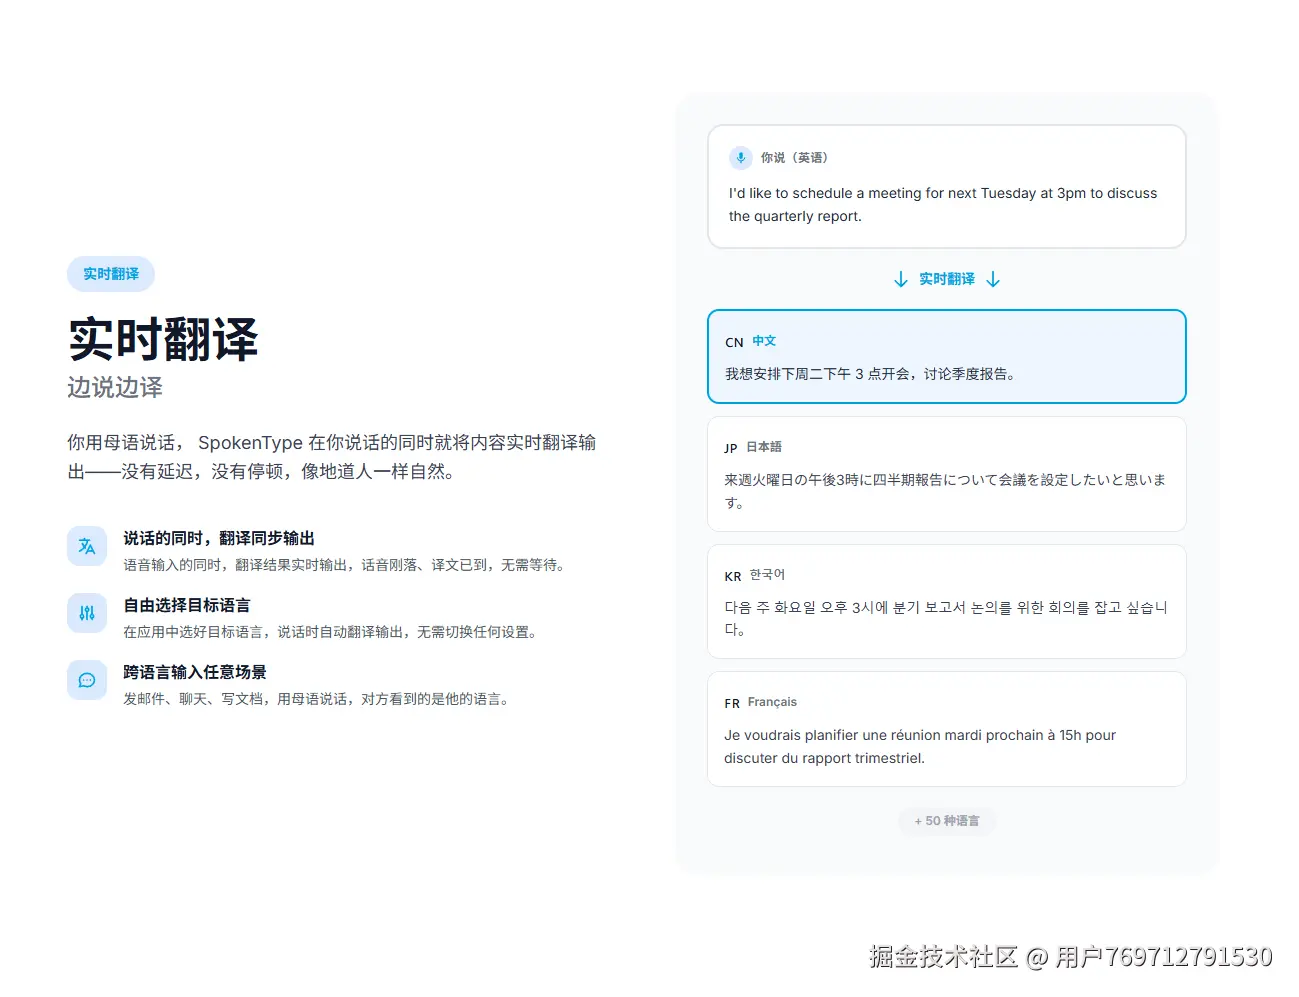The width and height of the screenshot is (1299, 997).
Task: Select the 日本語 translation card
Action: tap(947, 474)
